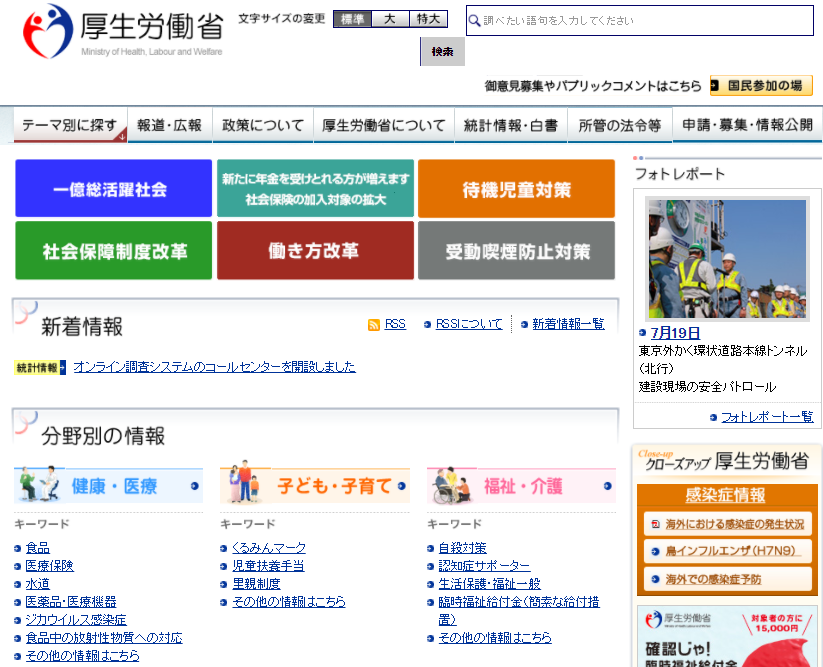Open the 里親制度 keyword link

tap(256, 584)
